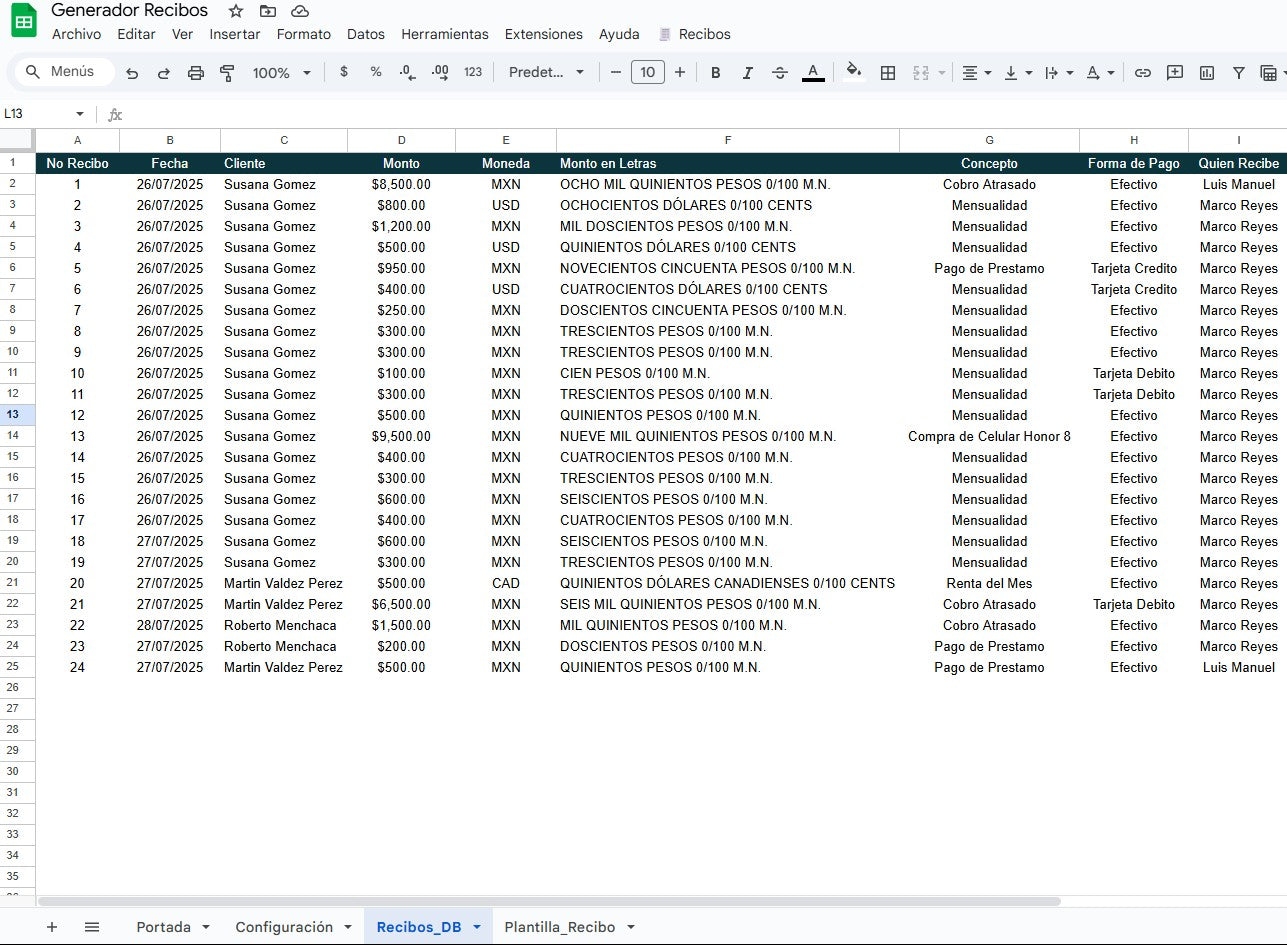Open the font Predet... dropdown

(546, 72)
